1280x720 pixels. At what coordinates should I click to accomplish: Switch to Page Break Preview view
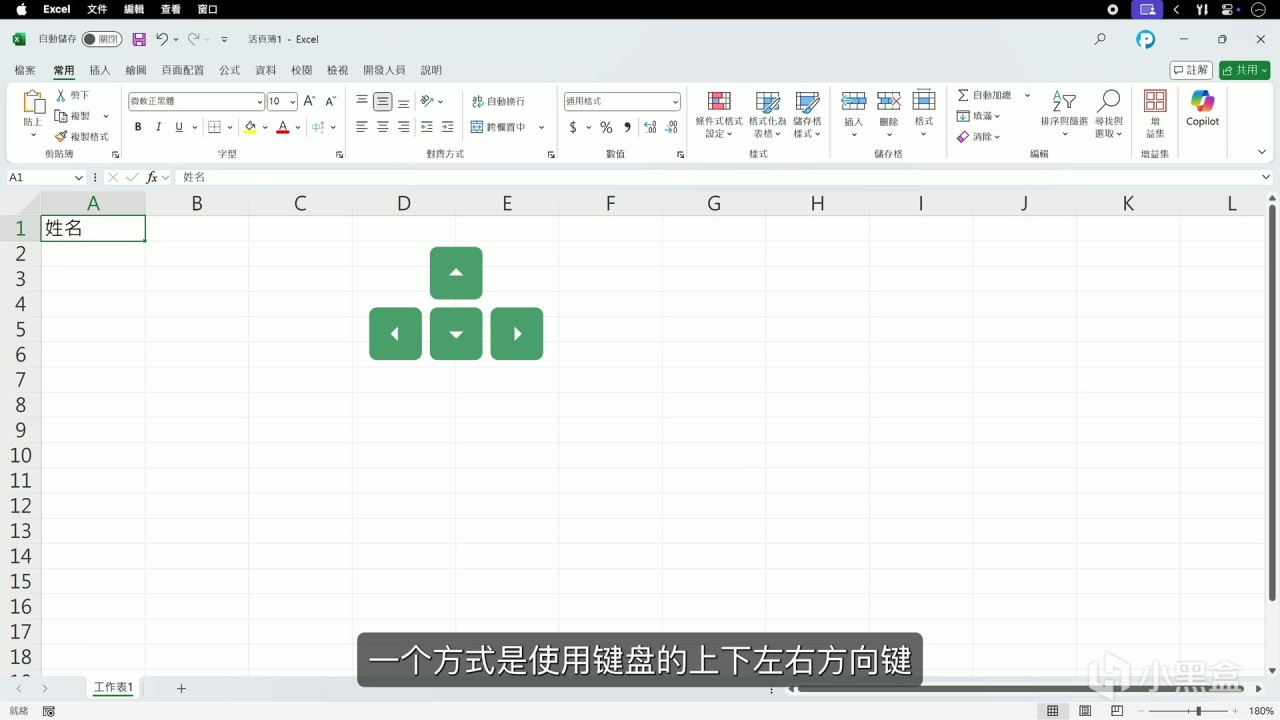click(x=1117, y=711)
